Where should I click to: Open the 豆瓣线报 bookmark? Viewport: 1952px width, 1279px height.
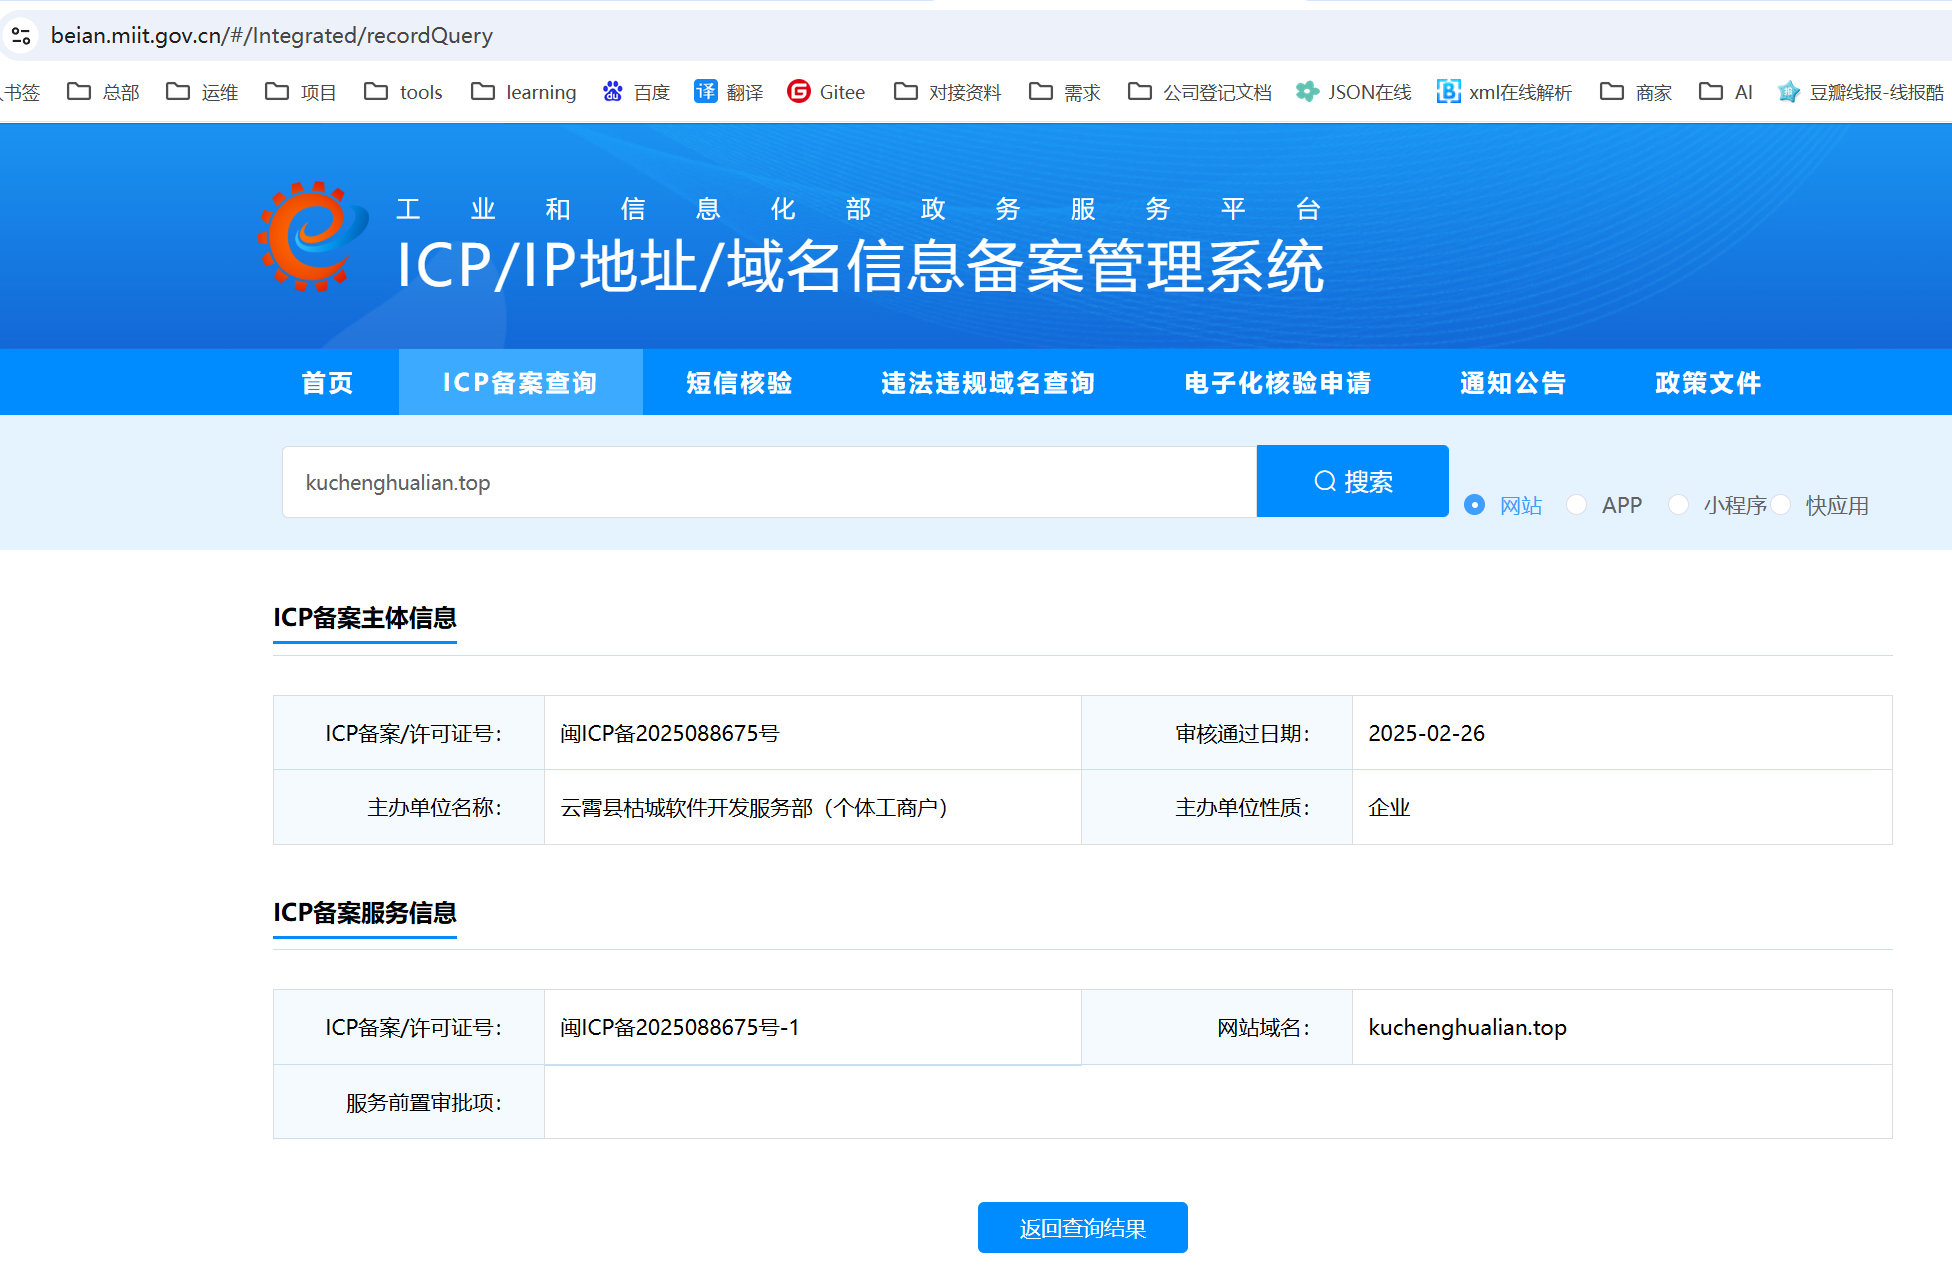(x=1860, y=92)
